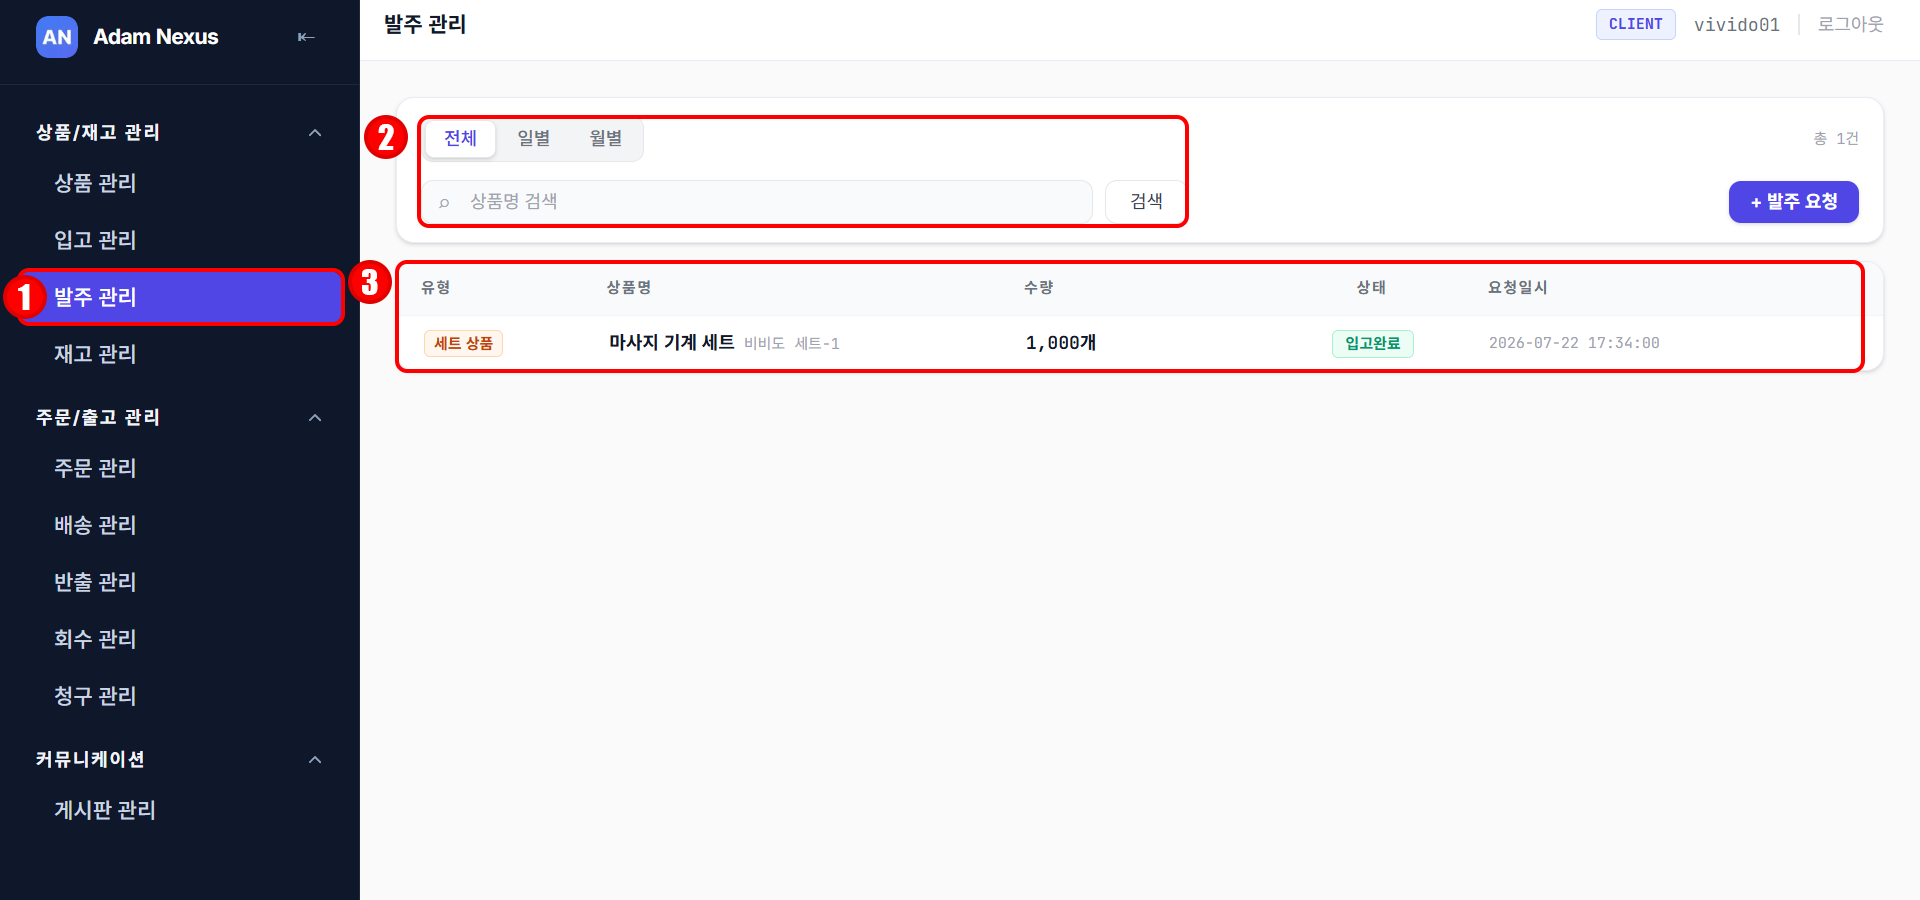Select 발주 관리 in the sidebar
The height and width of the screenshot is (900, 1920).
pyautogui.click(x=181, y=297)
